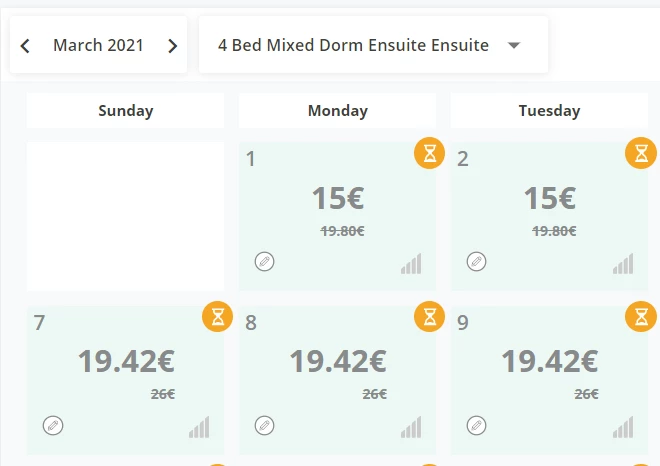Click the hourglass badge on March 8

coord(429,317)
